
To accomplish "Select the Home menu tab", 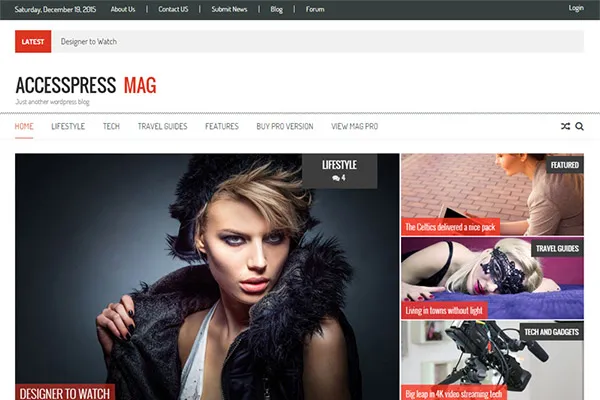I will coord(24,127).
